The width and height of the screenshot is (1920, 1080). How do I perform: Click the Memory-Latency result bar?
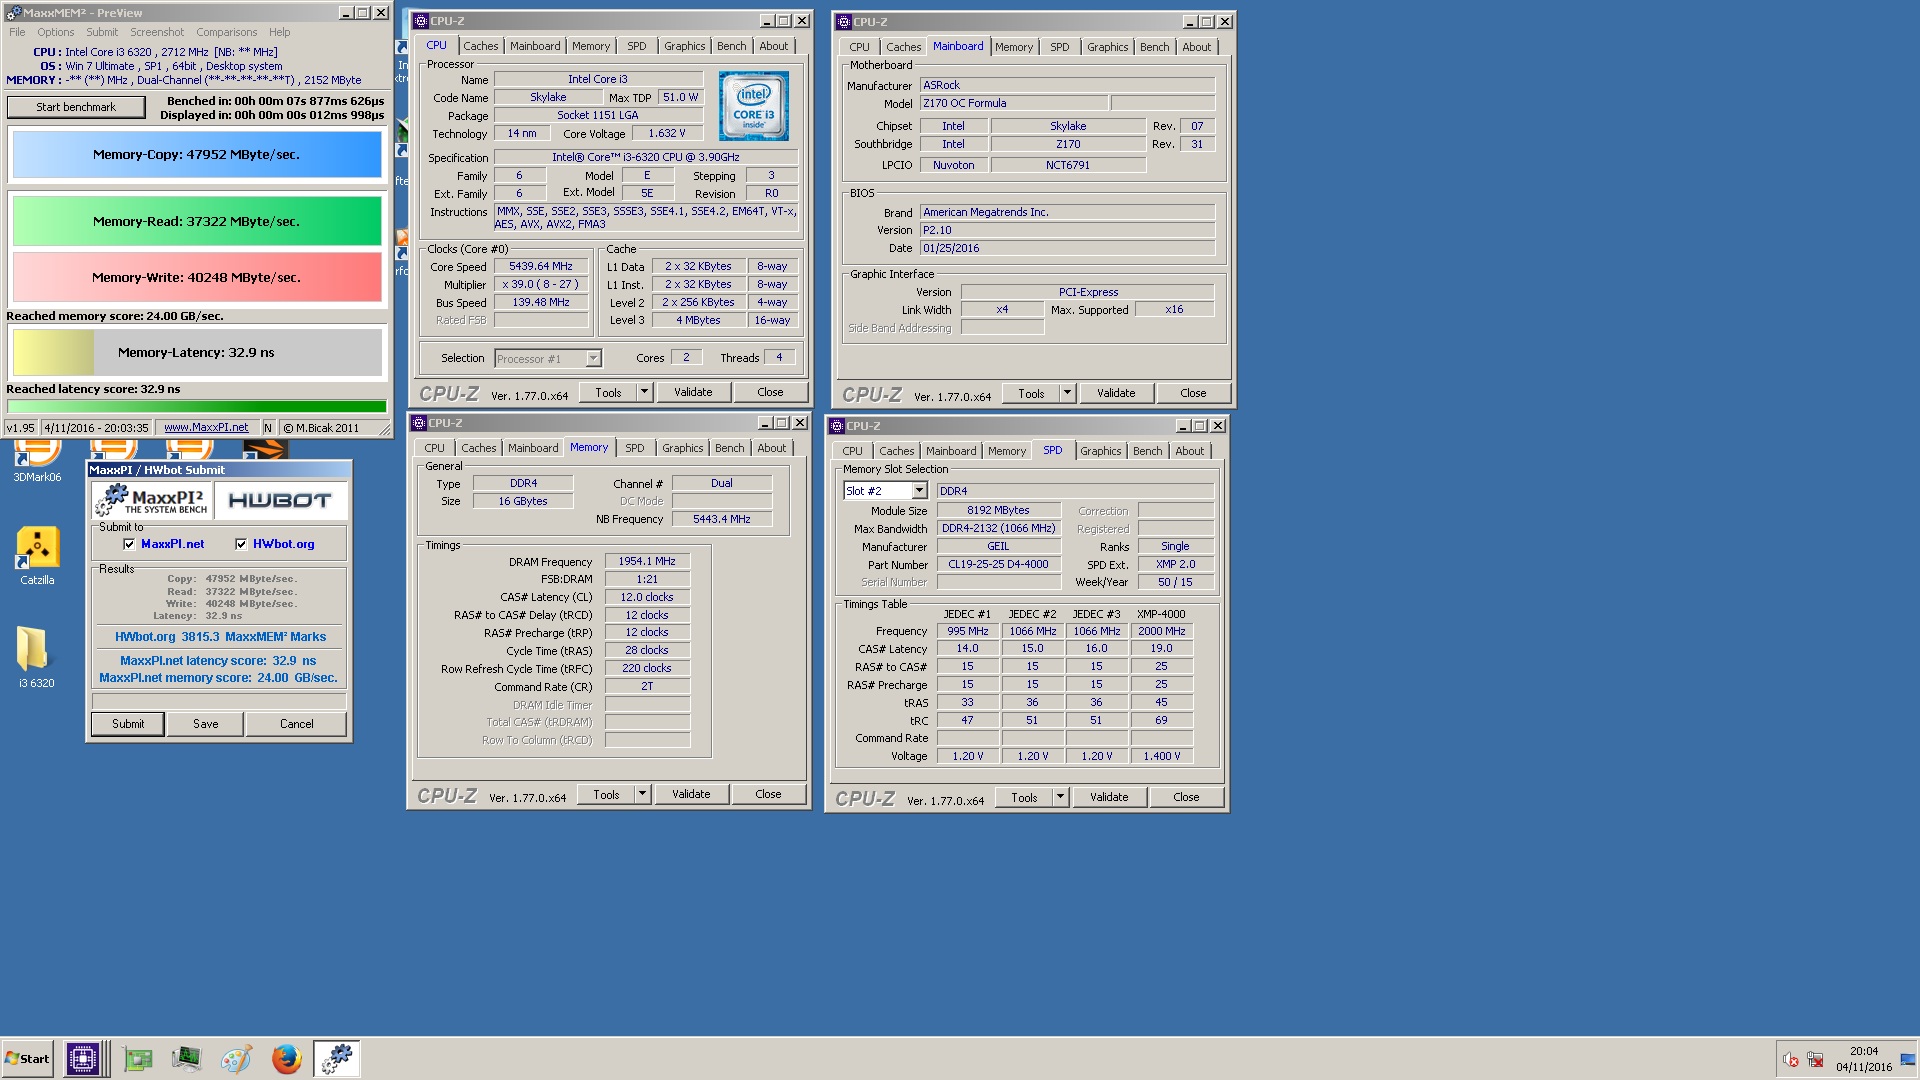click(x=197, y=353)
